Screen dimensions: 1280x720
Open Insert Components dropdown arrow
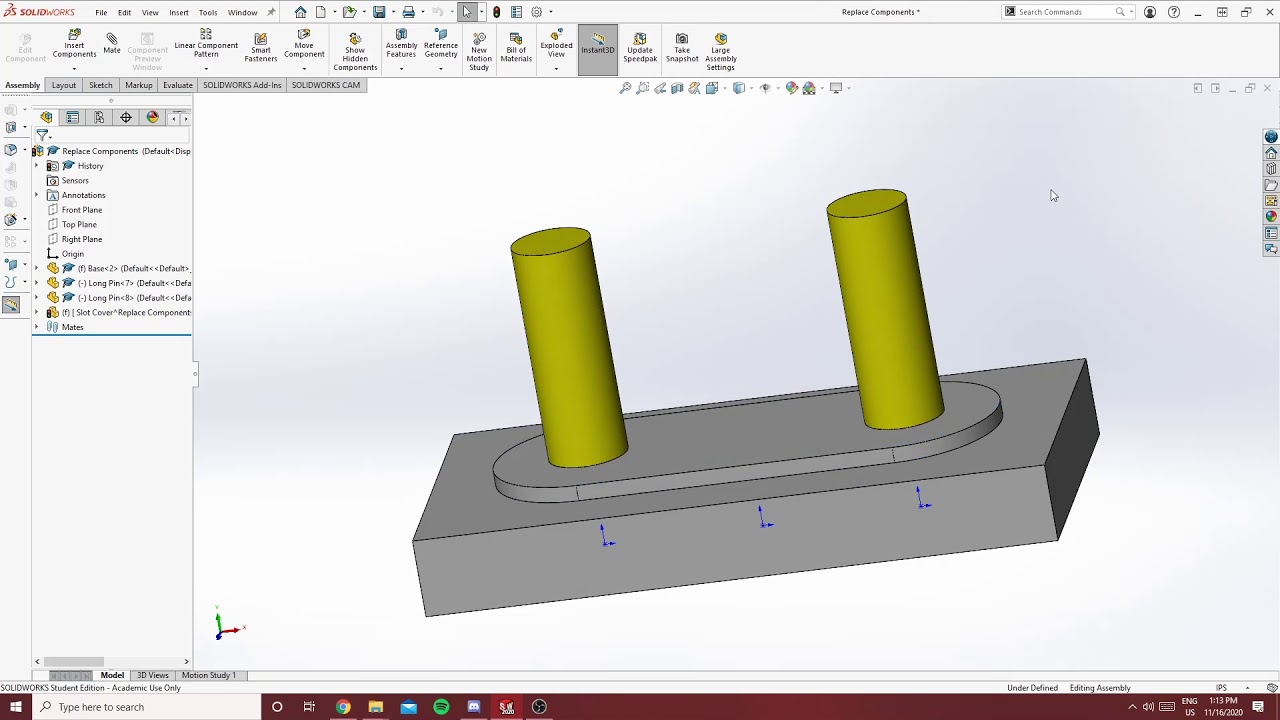point(74,68)
